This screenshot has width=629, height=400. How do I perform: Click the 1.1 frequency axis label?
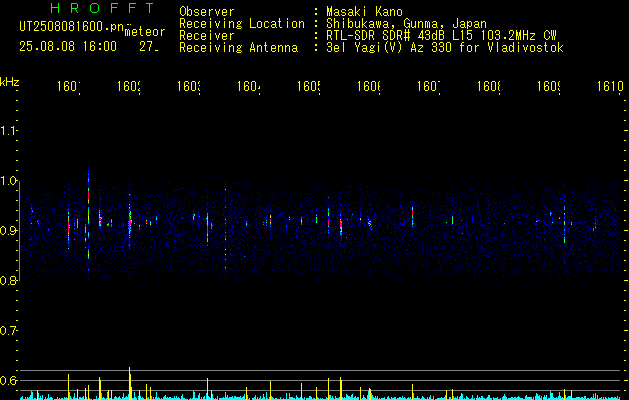pyautogui.click(x=8, y=130)
